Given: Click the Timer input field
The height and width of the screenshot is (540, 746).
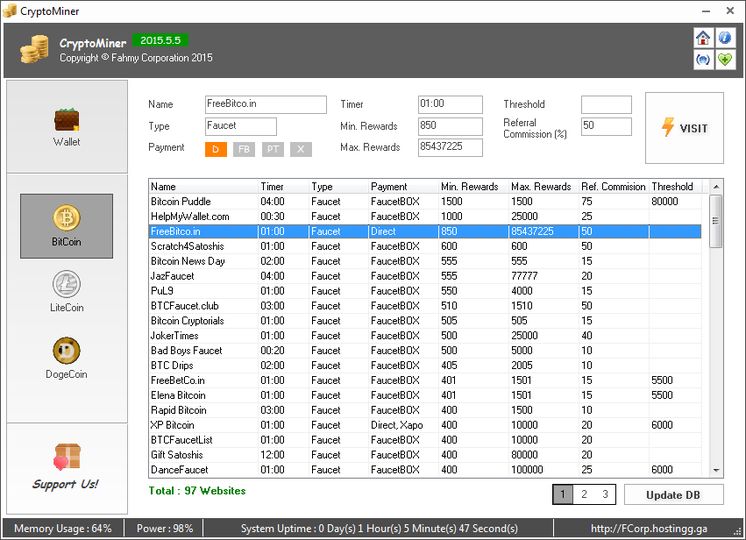Looking at the screenshot, I should tap(450, 105).
